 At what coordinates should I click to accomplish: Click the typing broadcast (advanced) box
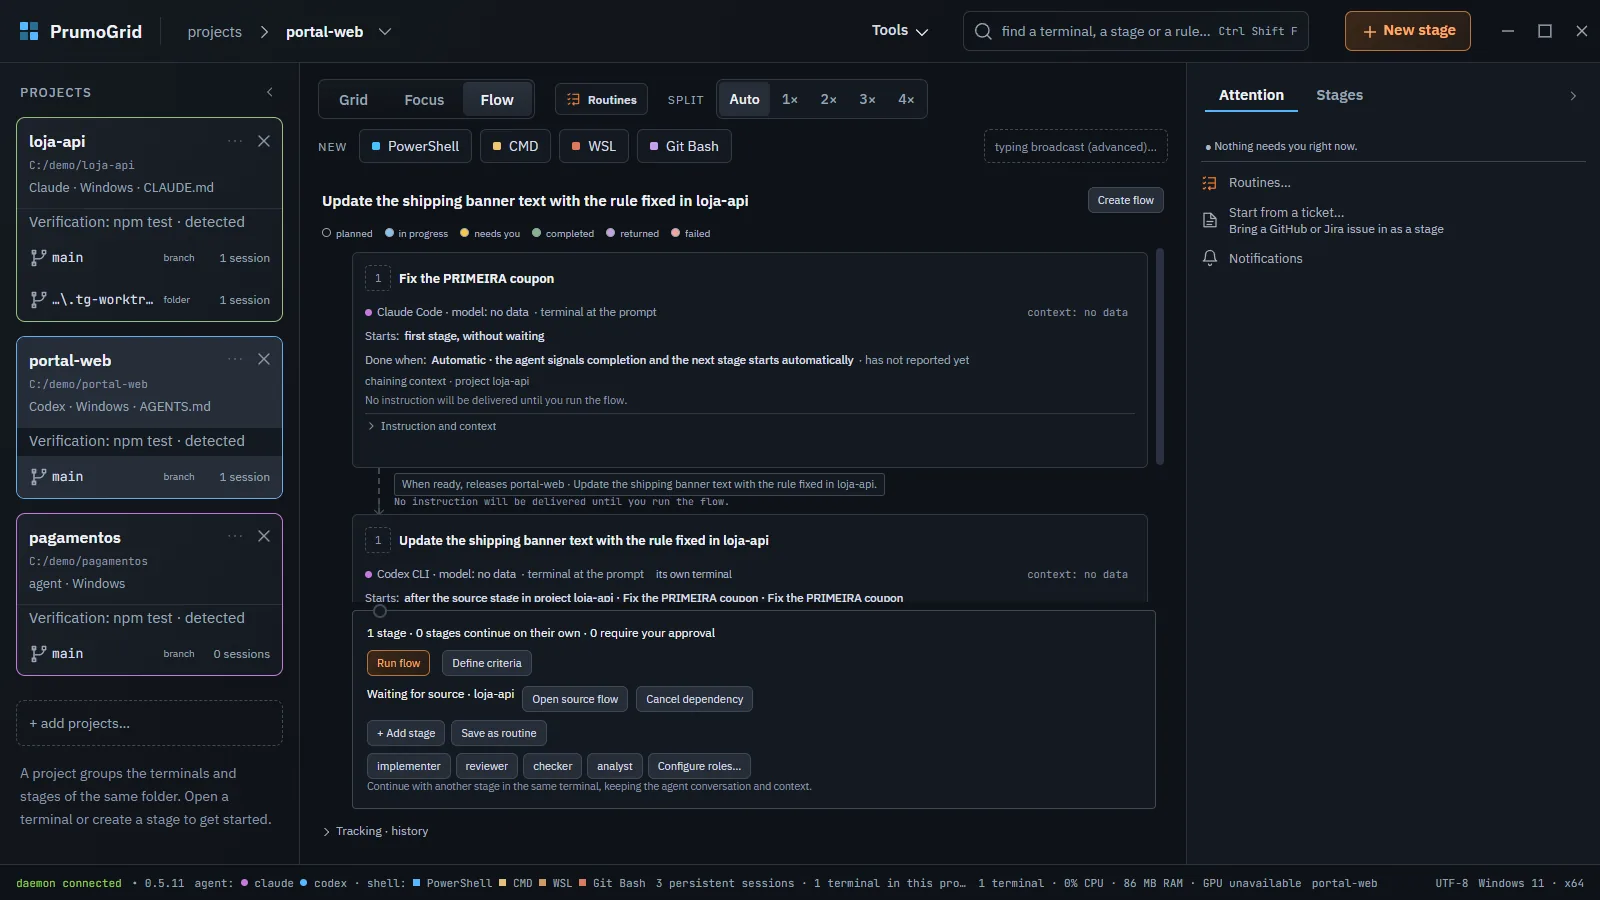[1076, 147]
